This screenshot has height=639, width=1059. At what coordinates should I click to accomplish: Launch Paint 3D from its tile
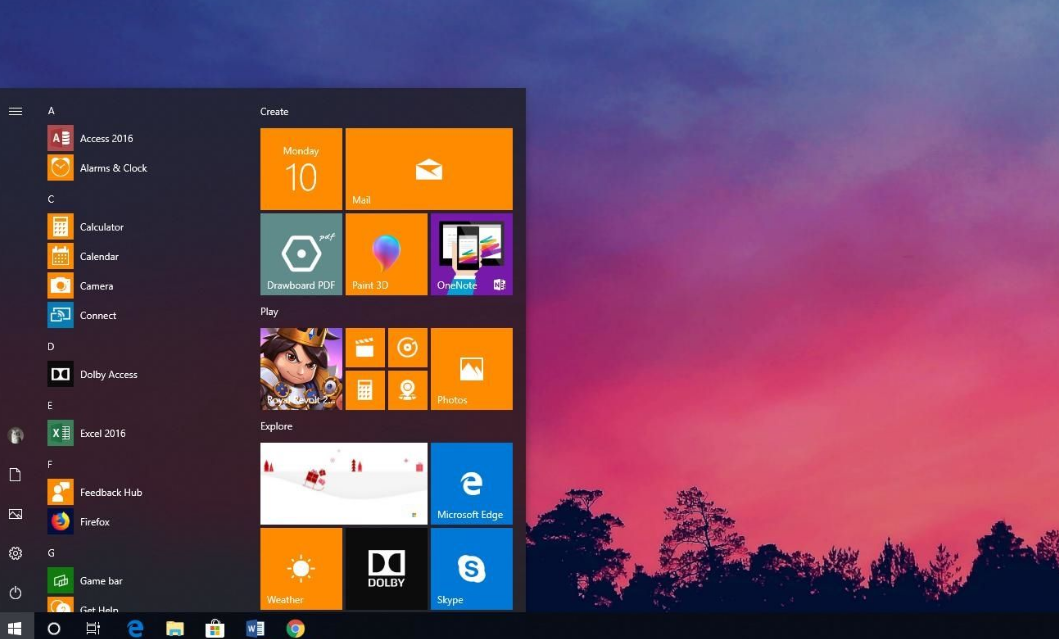click(386, 253)
